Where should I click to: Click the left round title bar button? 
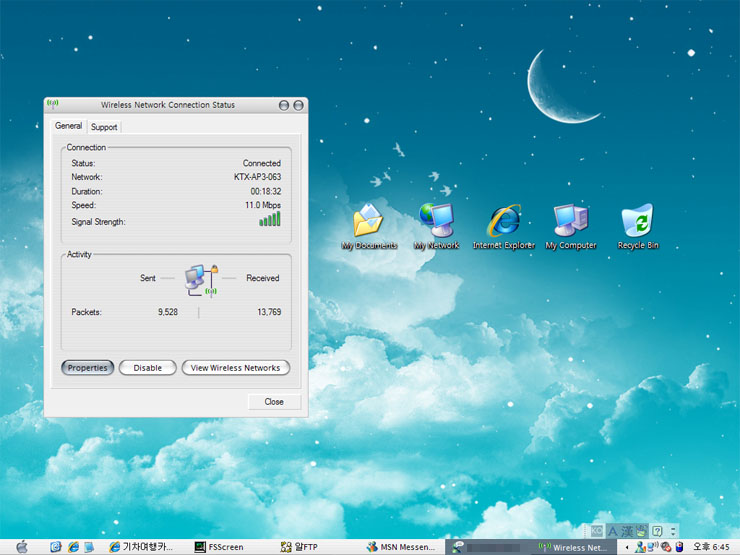284,105
